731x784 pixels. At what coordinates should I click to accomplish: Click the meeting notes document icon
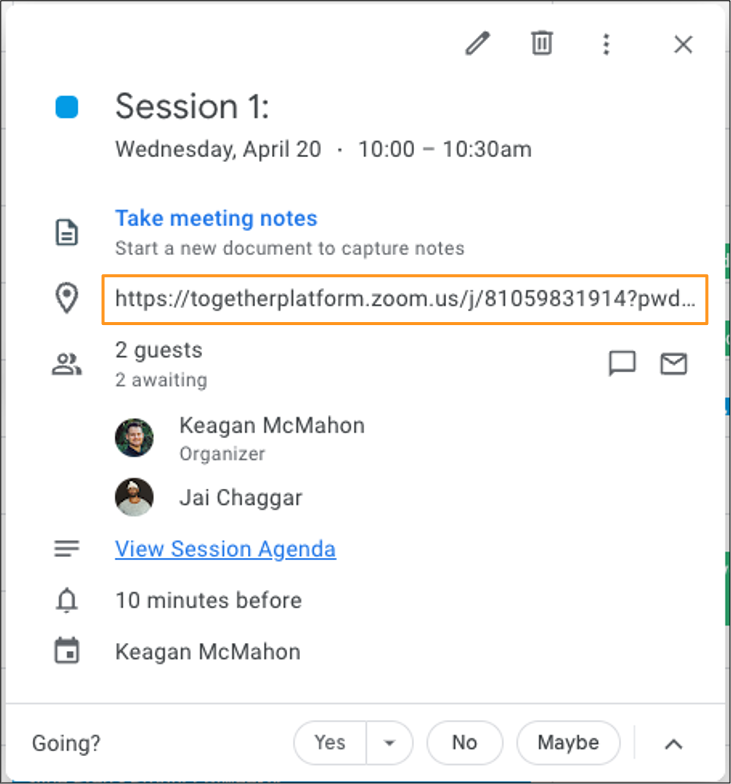[67, 233]
